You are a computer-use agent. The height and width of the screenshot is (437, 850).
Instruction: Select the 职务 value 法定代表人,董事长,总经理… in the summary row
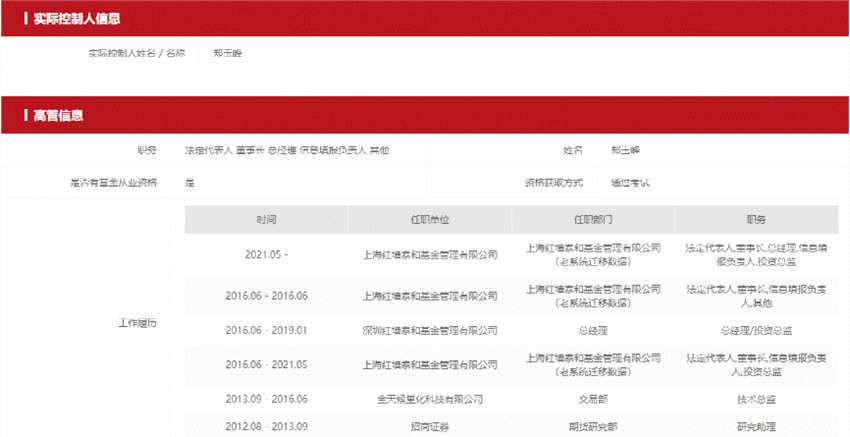[287, 150]
